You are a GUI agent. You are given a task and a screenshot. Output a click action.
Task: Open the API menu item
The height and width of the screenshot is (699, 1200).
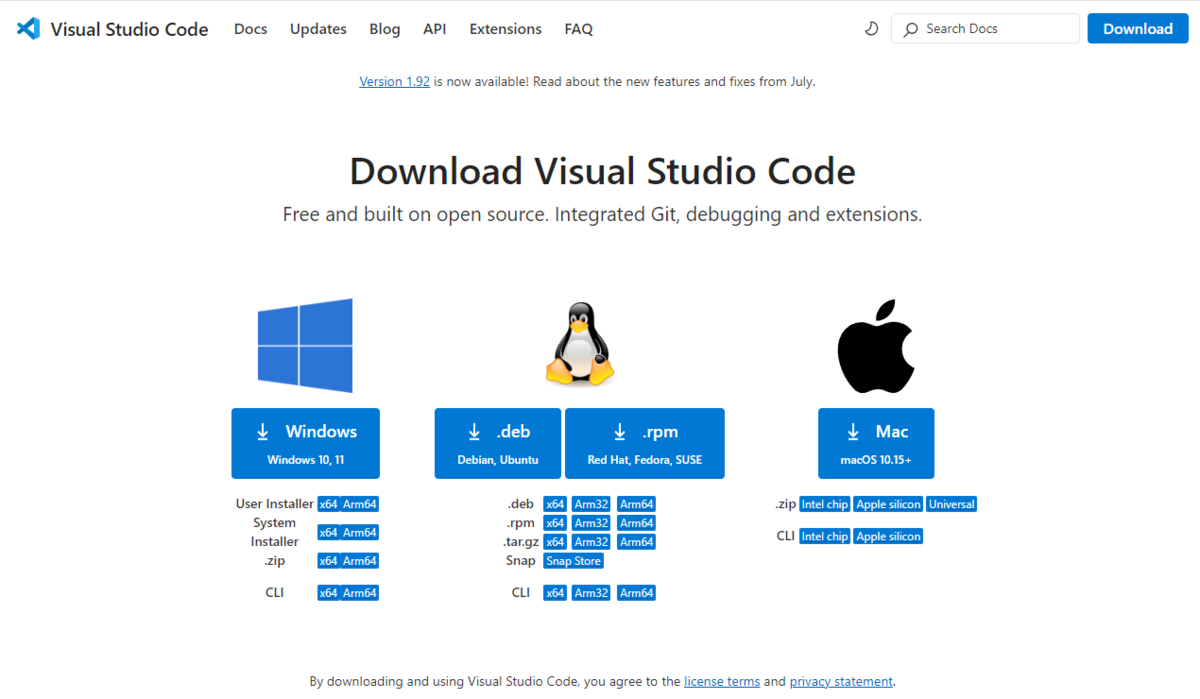click(434, 29)
